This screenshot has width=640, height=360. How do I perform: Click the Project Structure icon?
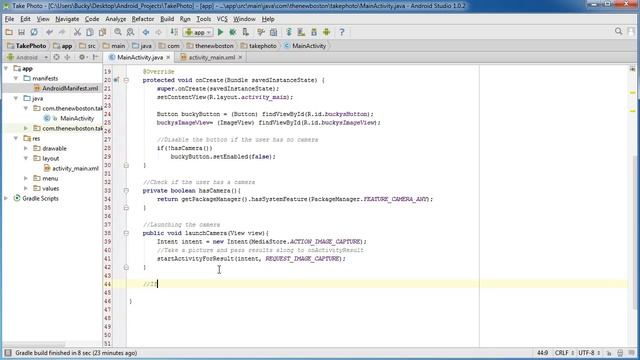[x=273, y=32]
